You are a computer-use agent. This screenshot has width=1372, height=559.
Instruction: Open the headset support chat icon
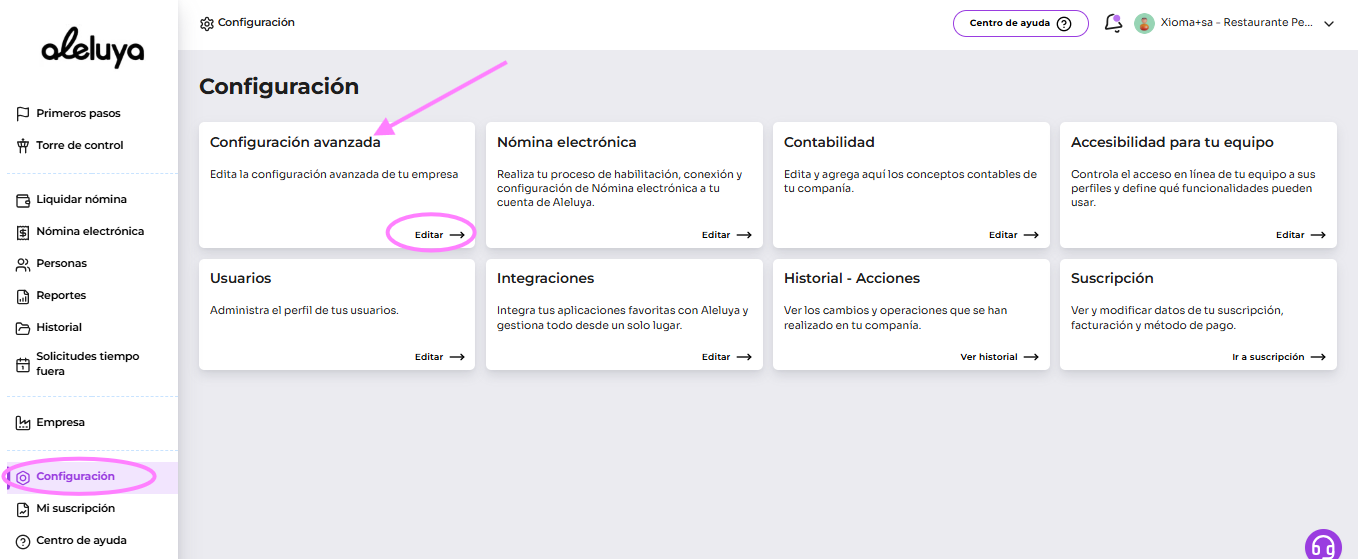point(1322,546)
